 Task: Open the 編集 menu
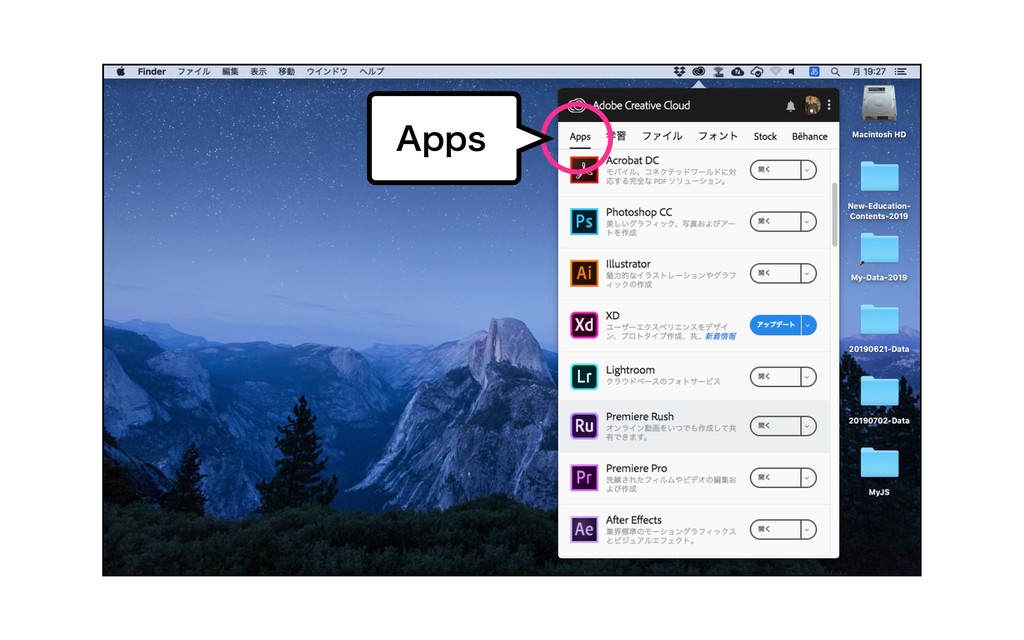230,72
